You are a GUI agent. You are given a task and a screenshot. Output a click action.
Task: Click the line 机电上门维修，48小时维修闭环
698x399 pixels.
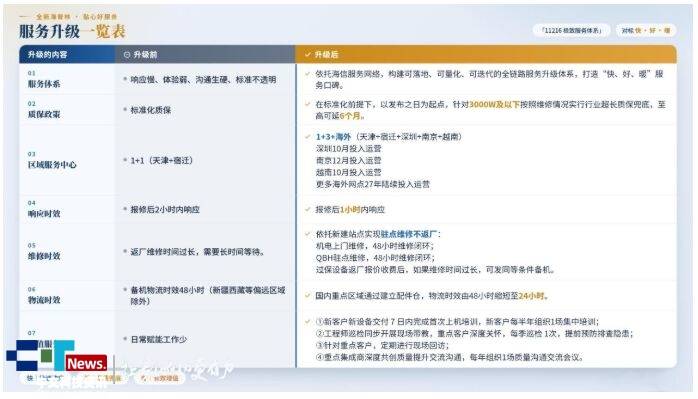point(375,246)
